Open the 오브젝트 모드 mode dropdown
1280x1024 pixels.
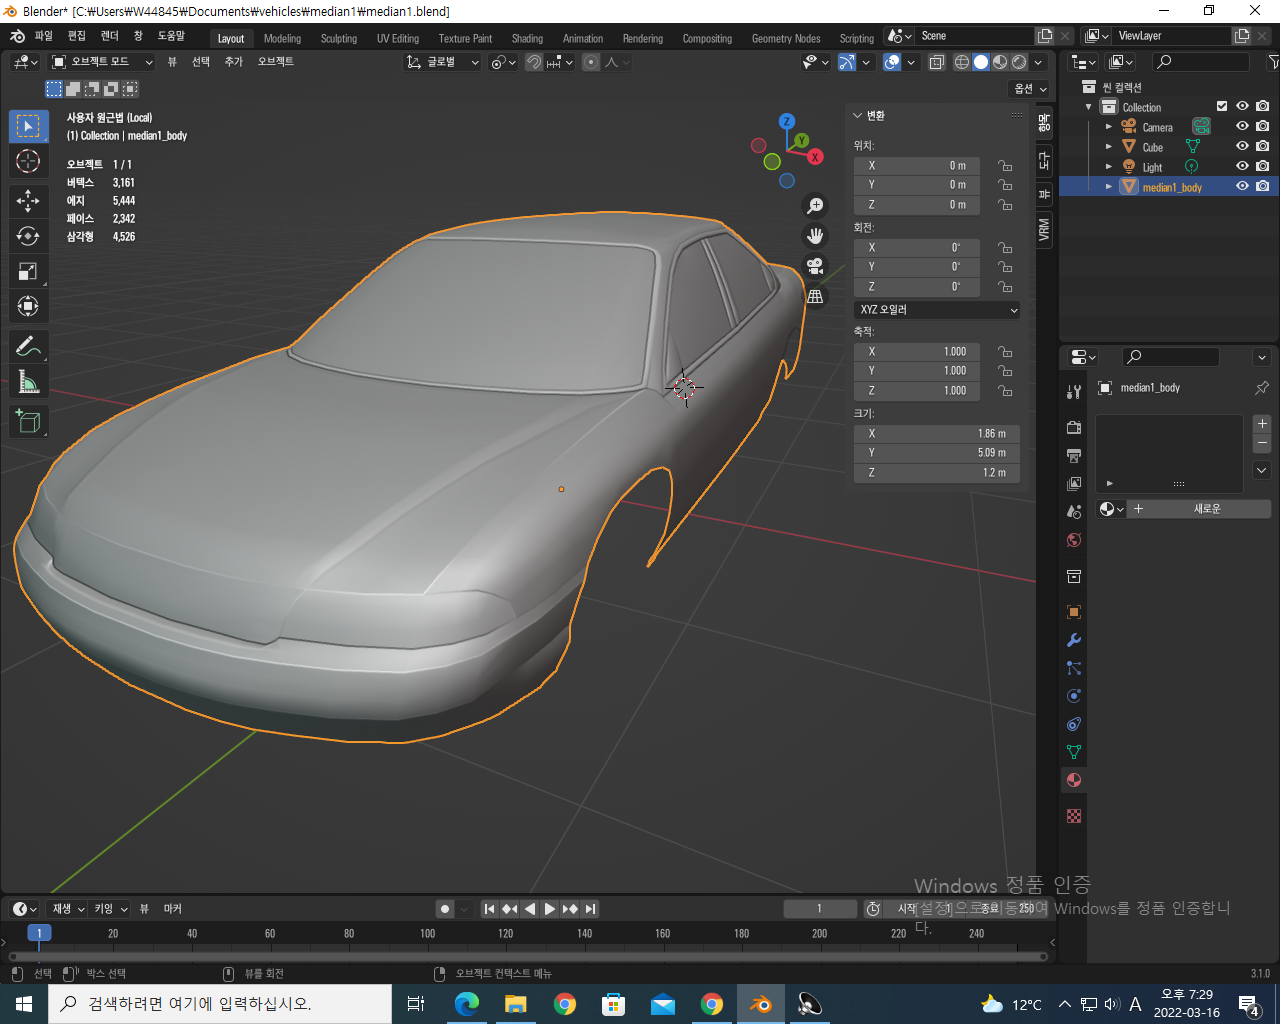point(101,62)
